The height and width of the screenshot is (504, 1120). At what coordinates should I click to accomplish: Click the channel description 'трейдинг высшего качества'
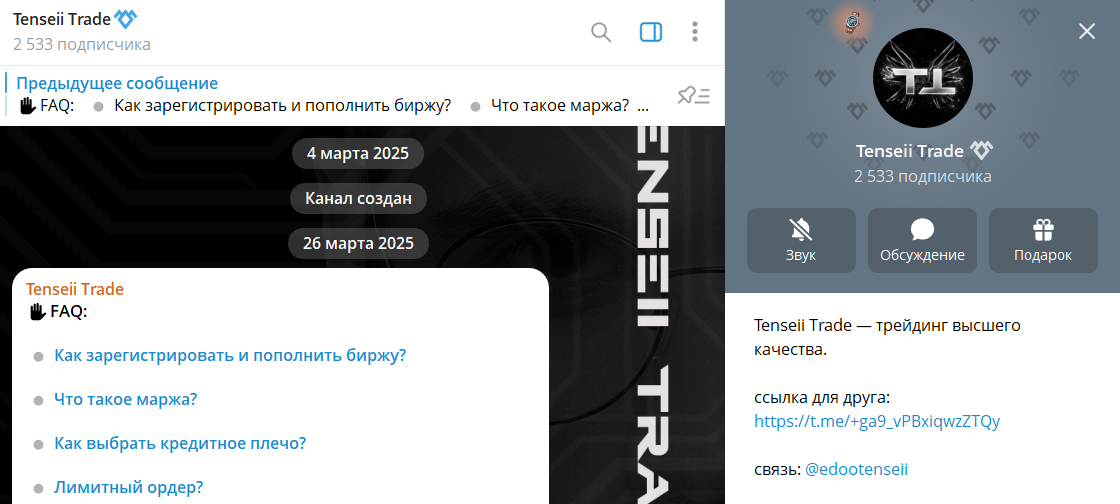click(x=888, y=338)
